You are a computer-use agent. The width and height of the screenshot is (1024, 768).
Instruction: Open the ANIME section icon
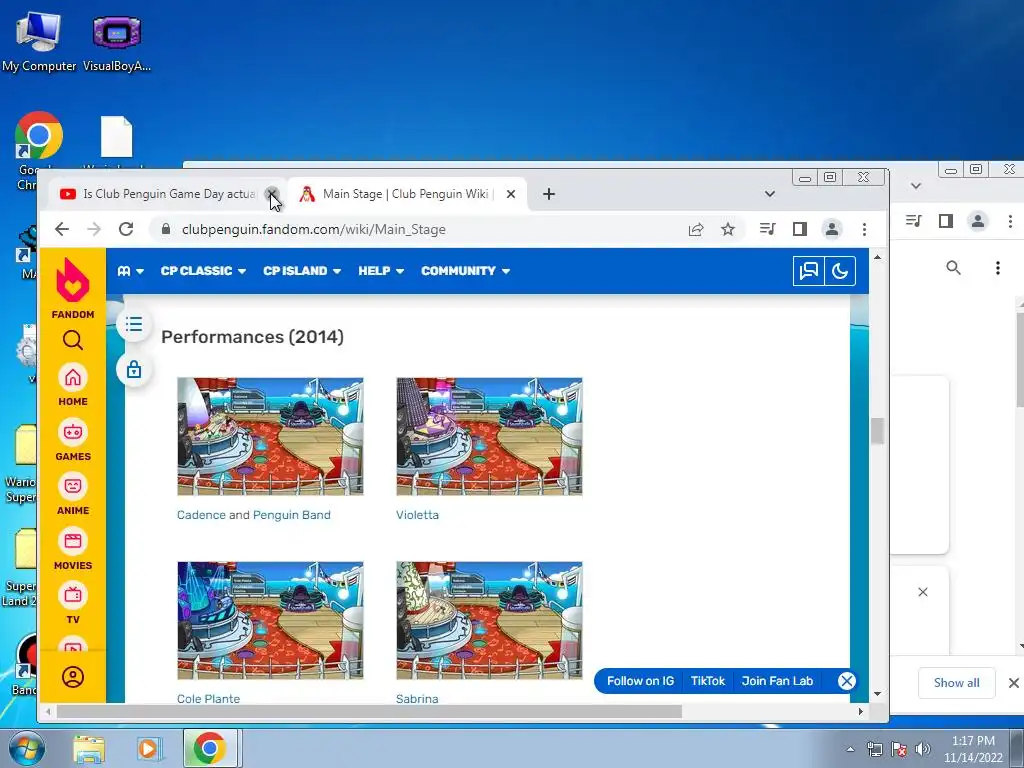[72, 487]
